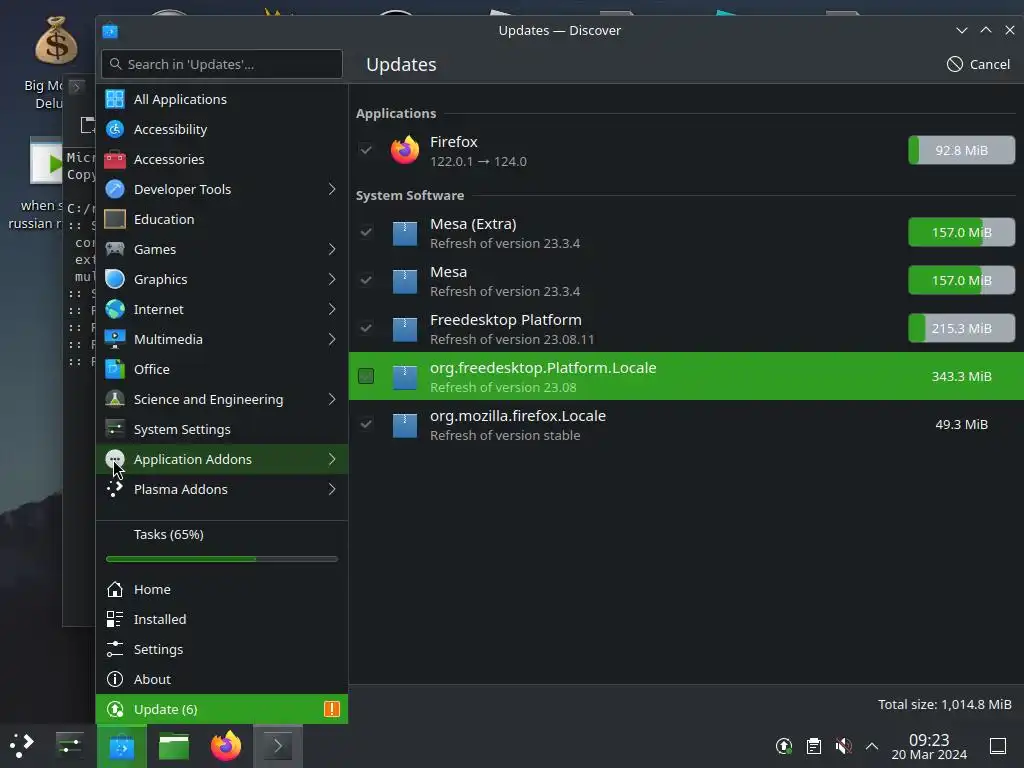1024x768 pixels.
Task: Cancel the running updates
Action: point(978,64)
